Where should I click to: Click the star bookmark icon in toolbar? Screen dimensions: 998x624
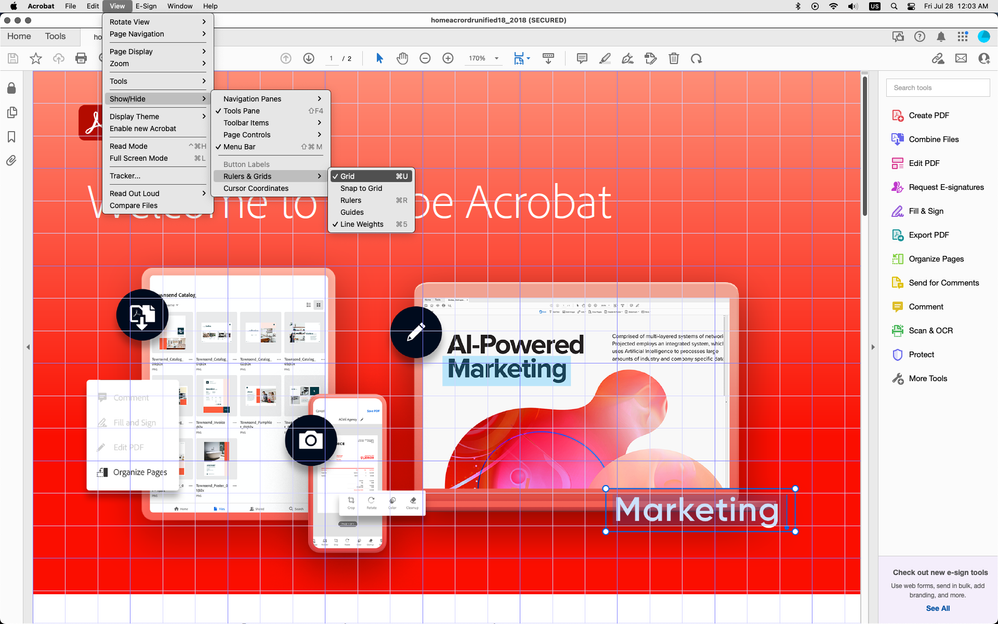pos(36,59)
